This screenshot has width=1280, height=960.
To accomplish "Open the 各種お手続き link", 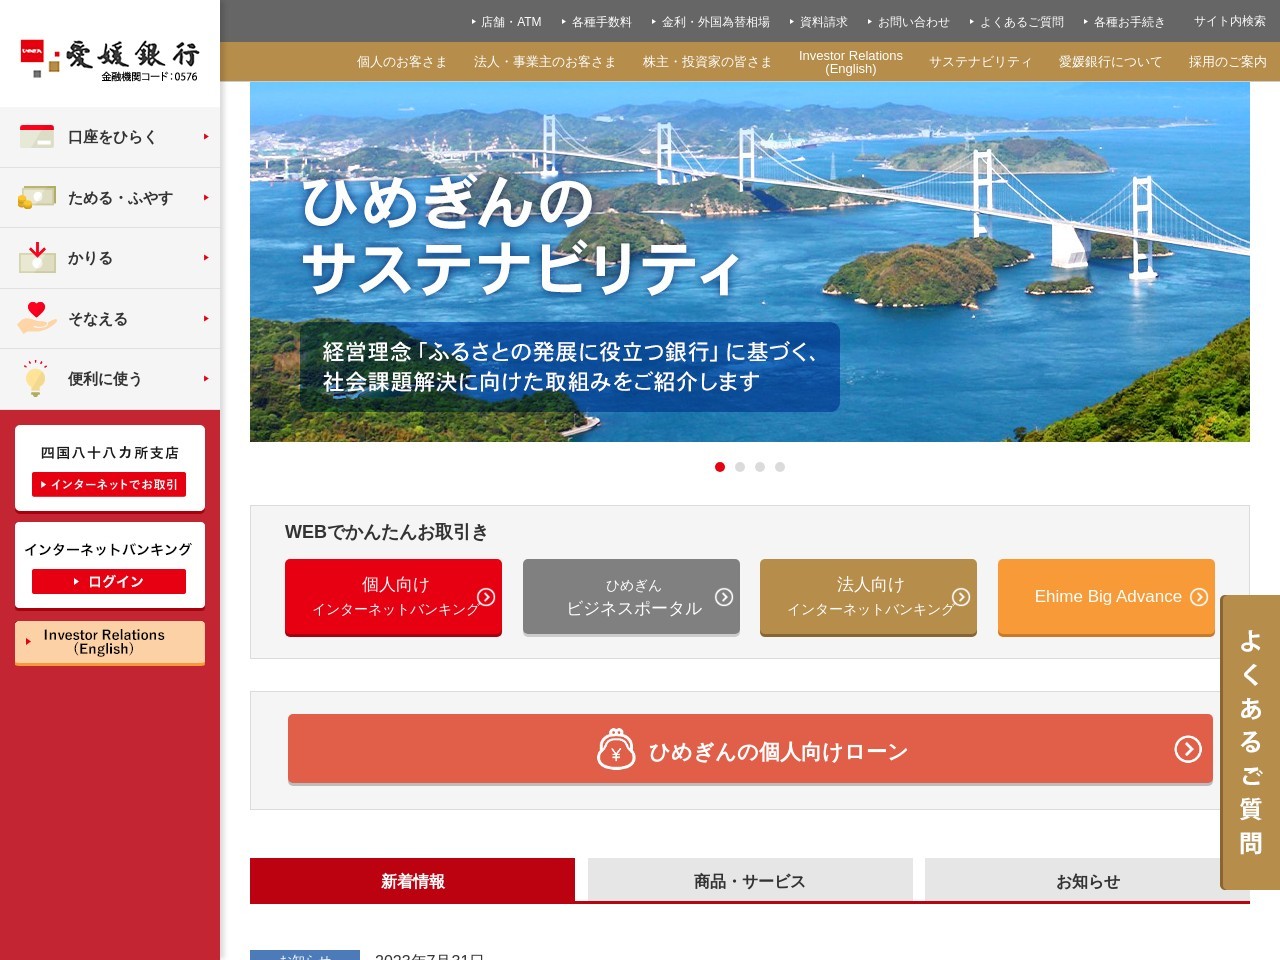I will tap(1125, 21).
